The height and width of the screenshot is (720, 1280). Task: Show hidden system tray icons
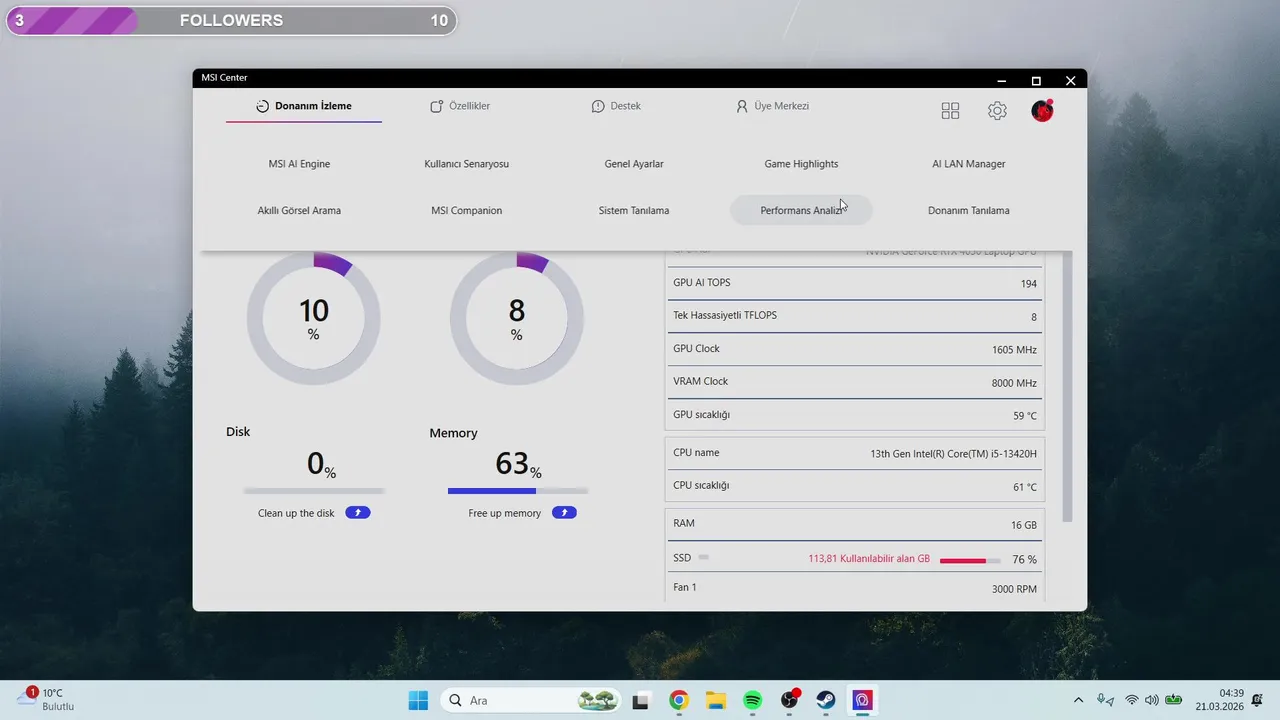pos(1078,700)
